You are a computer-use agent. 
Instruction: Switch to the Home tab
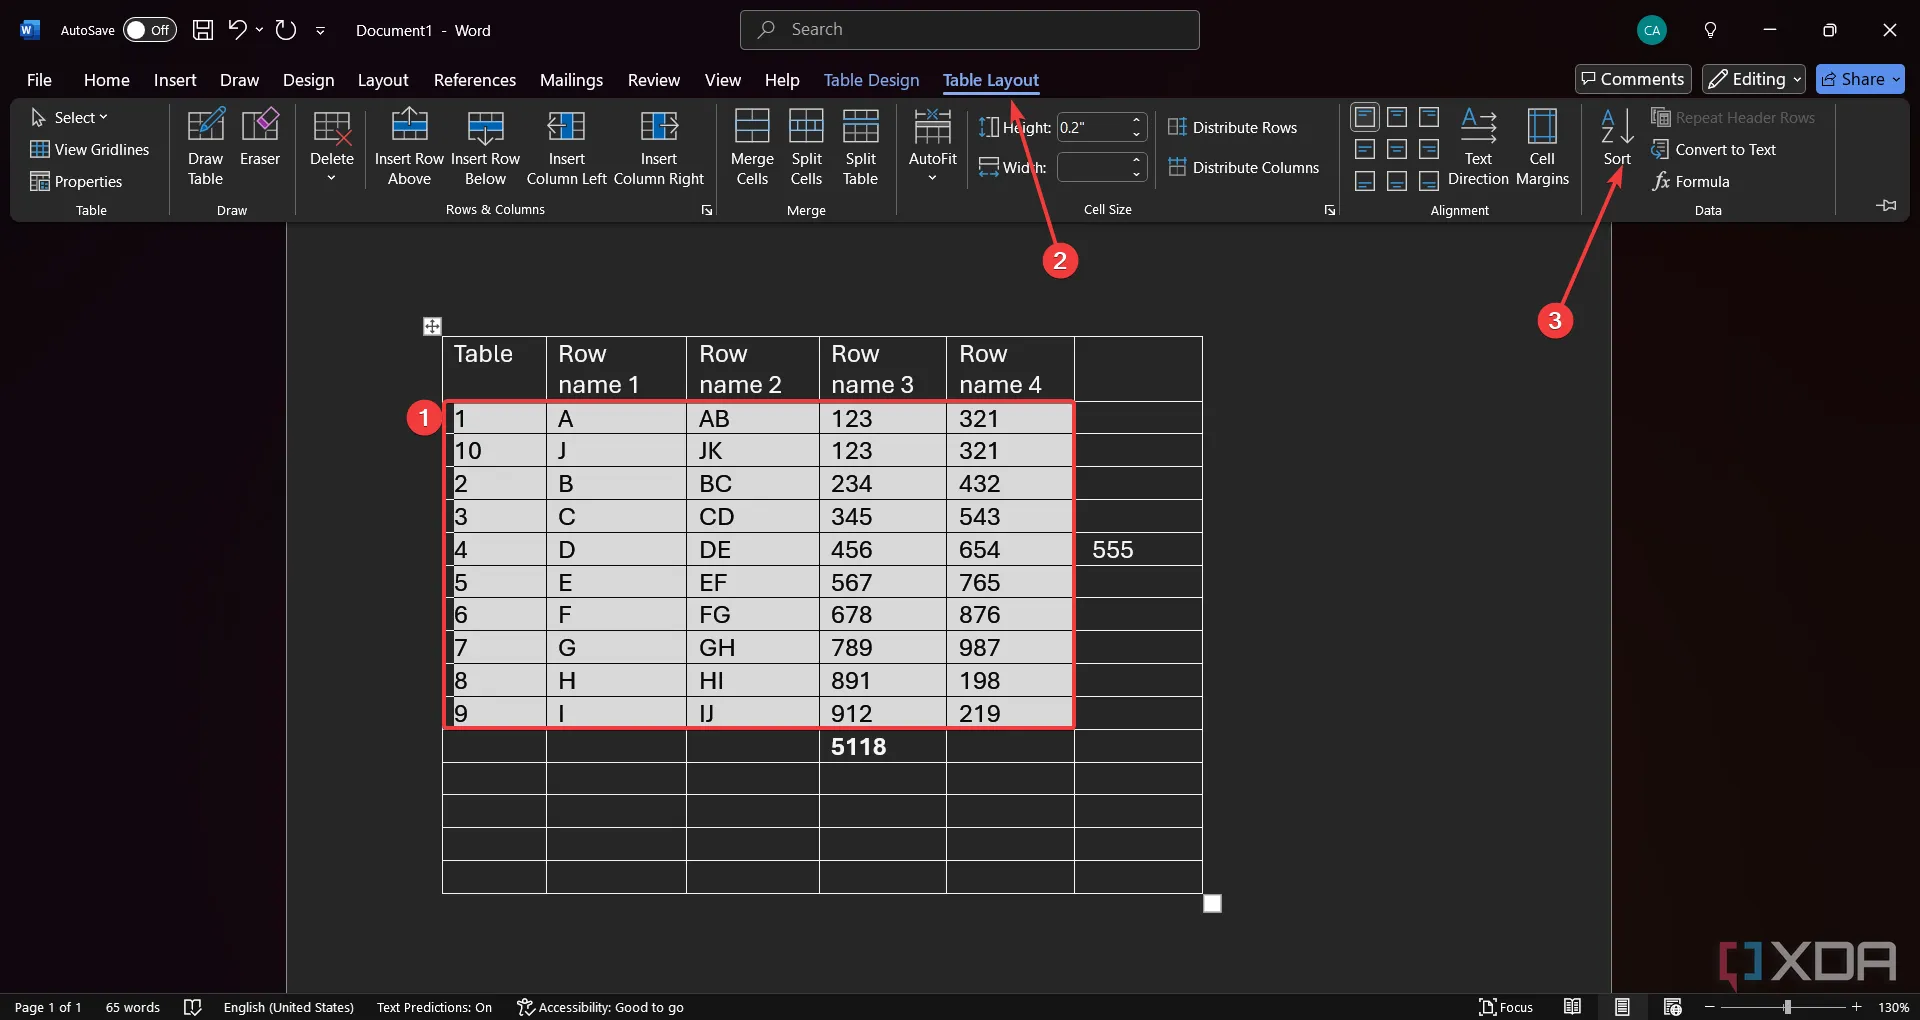coord(107,80)
